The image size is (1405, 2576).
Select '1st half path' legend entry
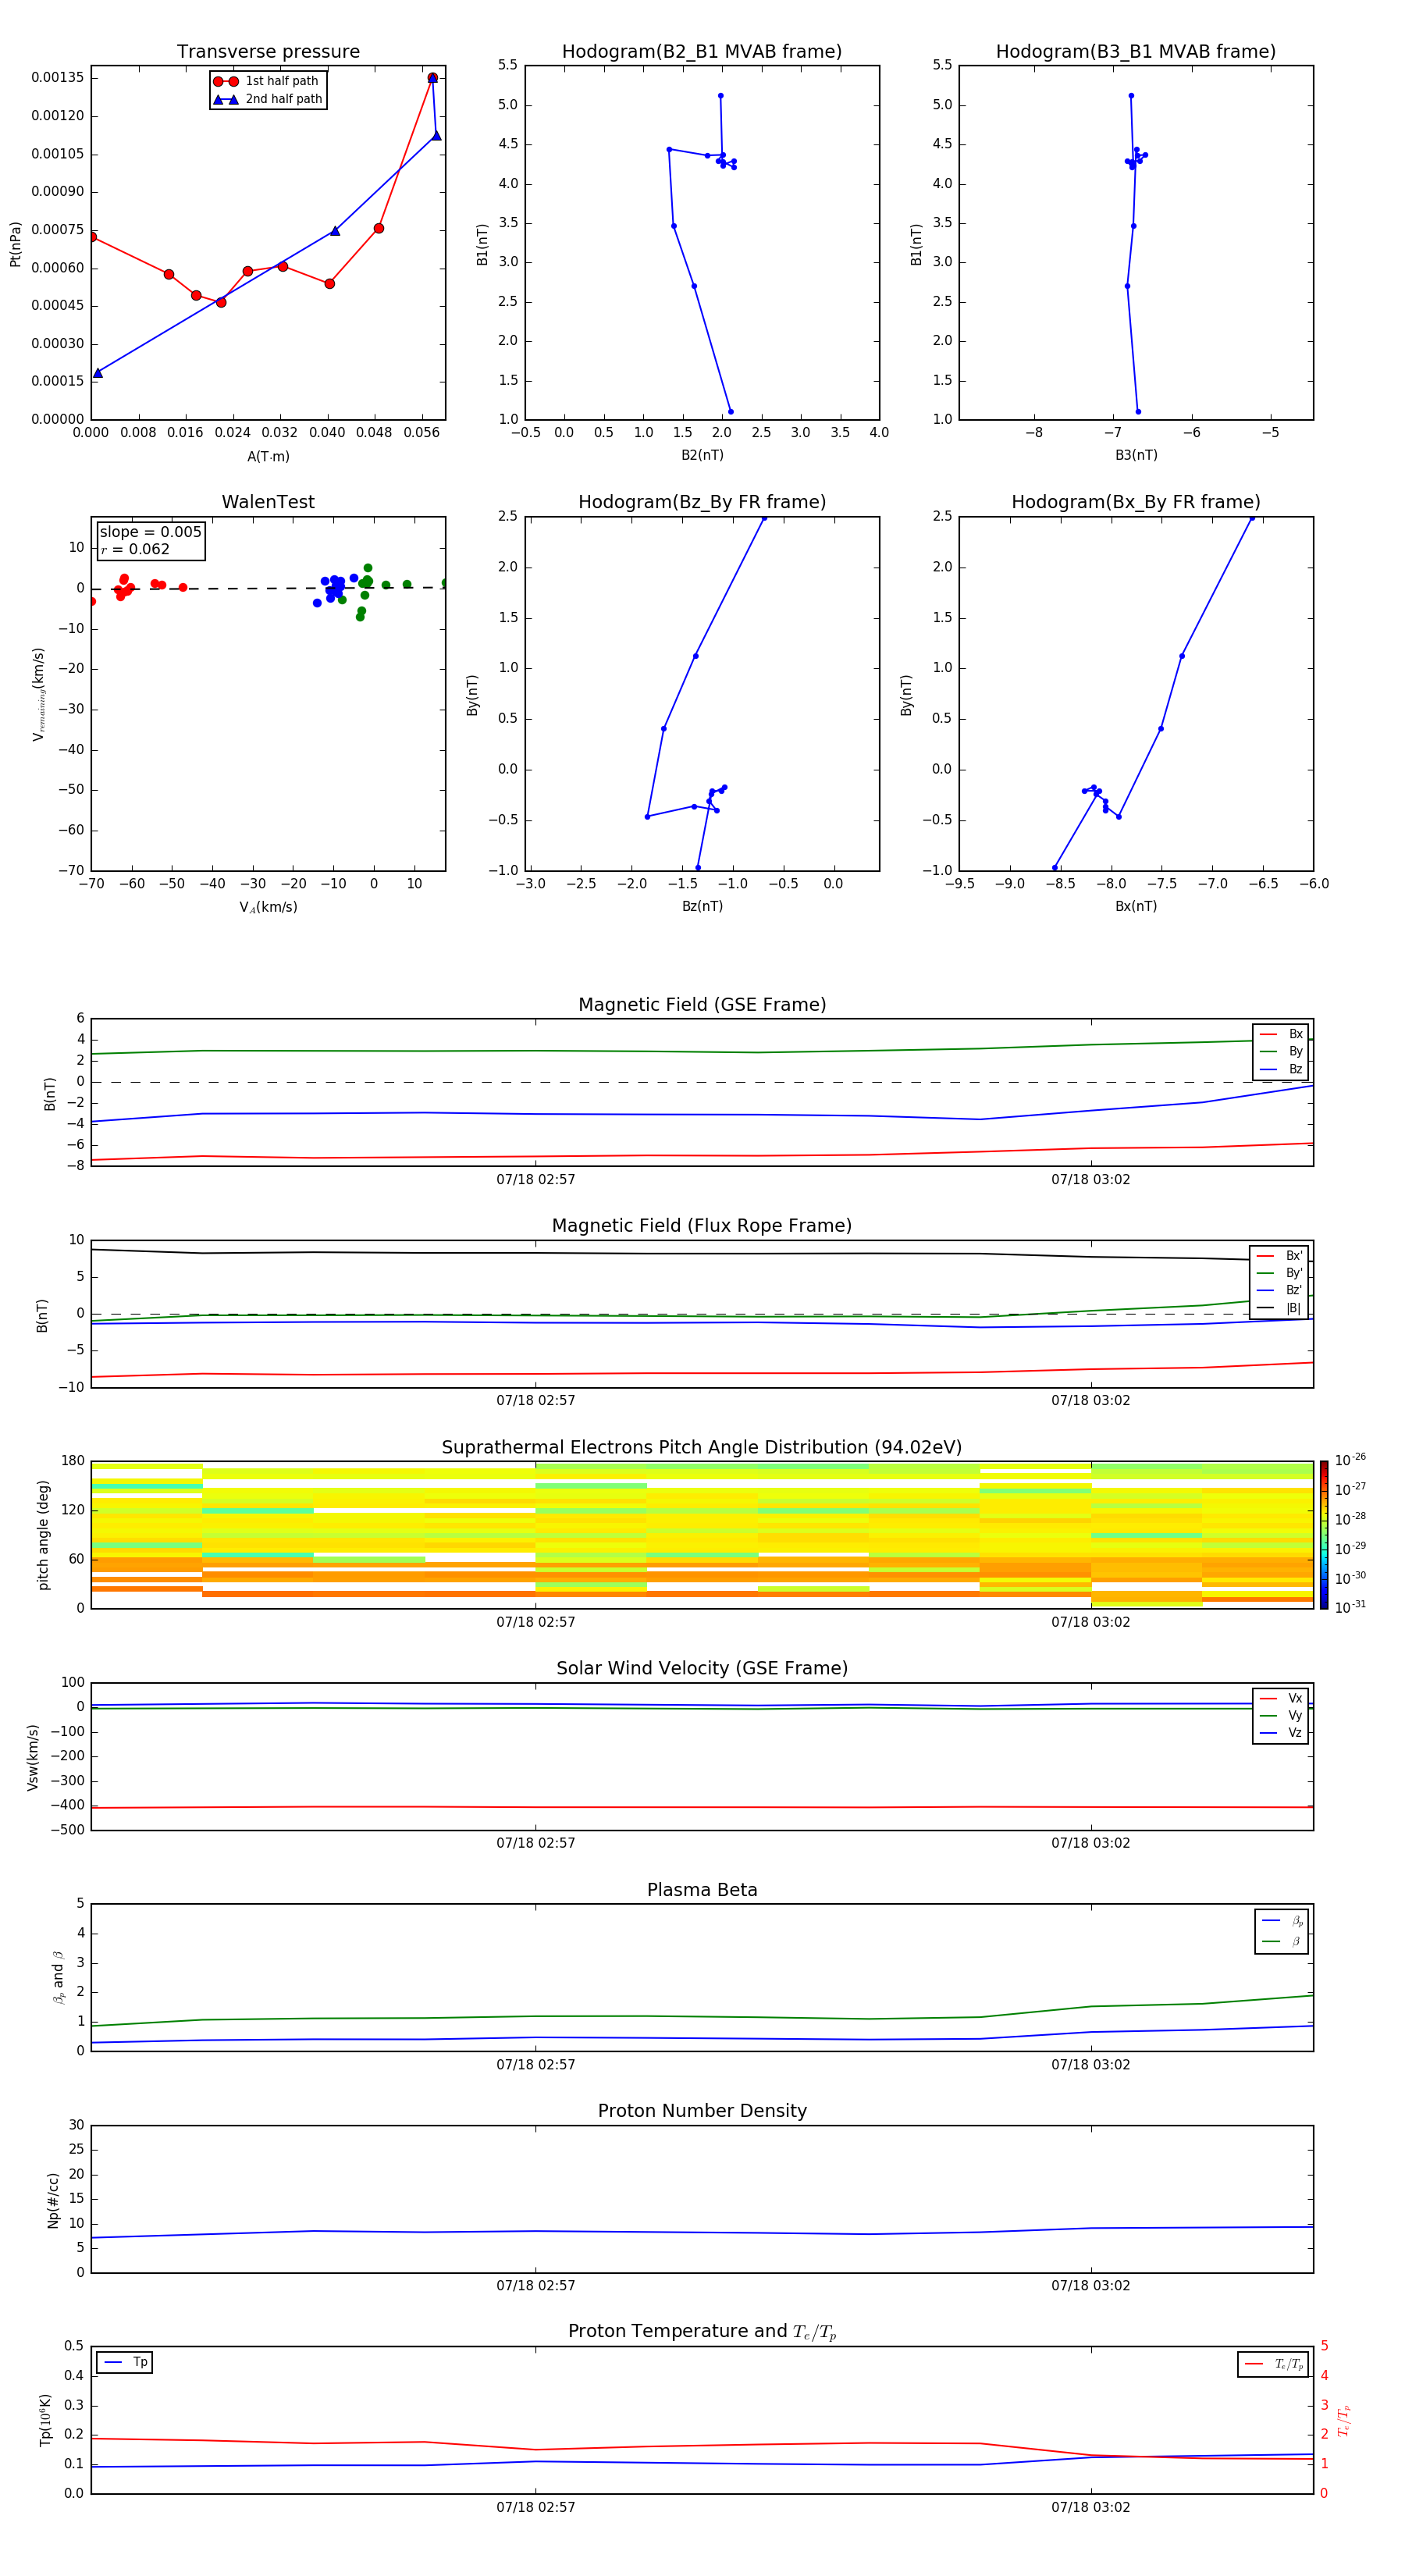[268, 81]
